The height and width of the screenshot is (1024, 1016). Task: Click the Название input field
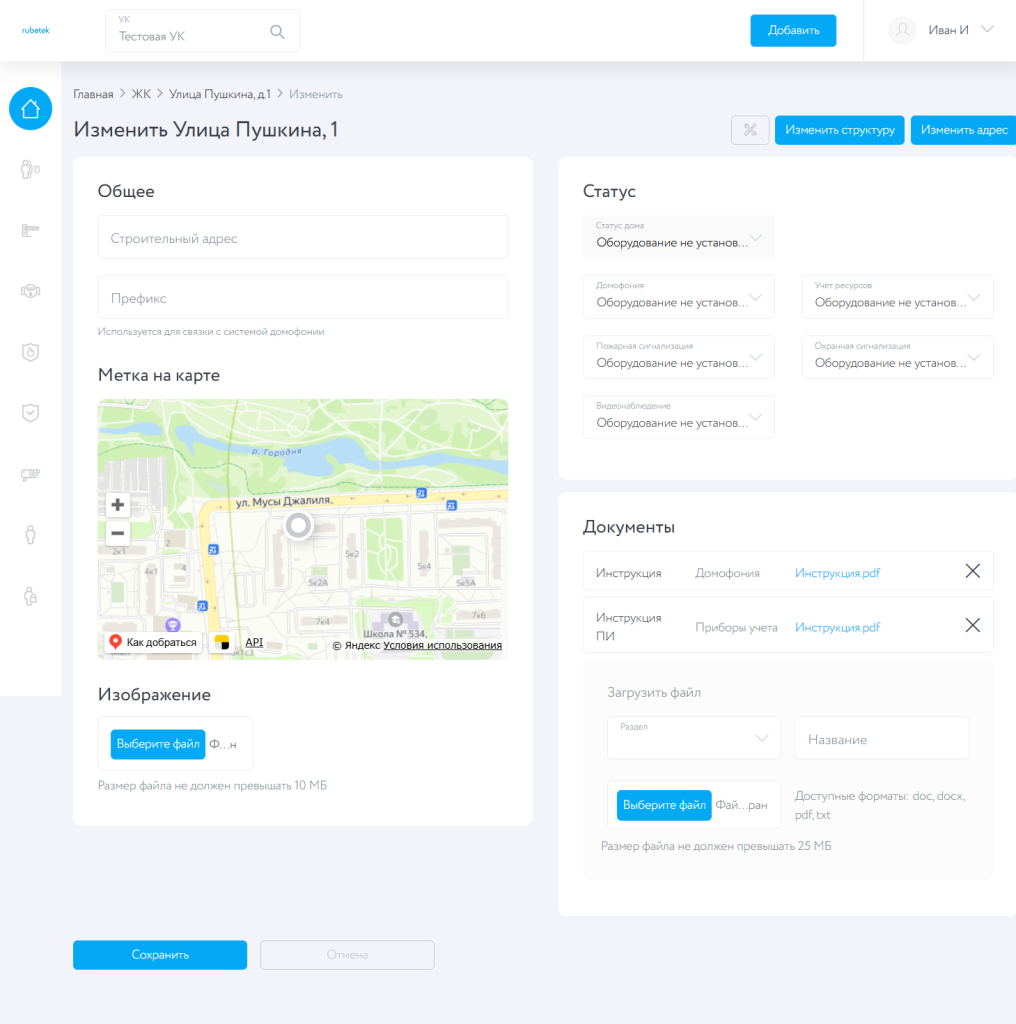(x=881, y=738)
